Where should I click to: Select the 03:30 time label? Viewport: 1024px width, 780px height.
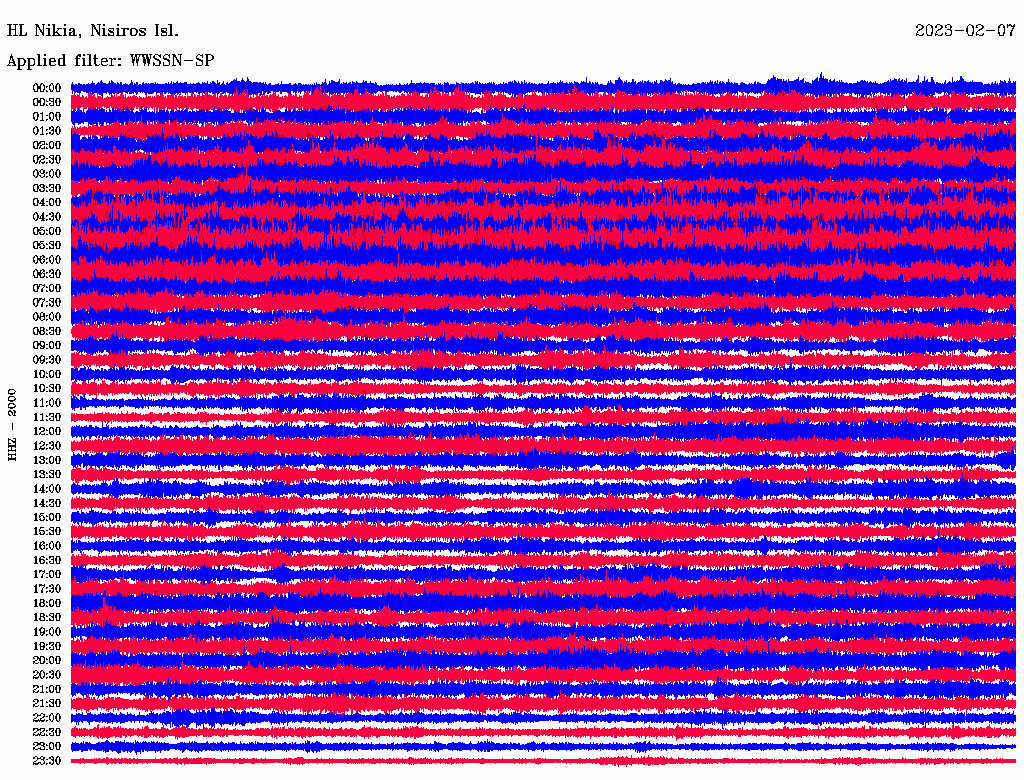pyautogui.click(x=47, y=188)
